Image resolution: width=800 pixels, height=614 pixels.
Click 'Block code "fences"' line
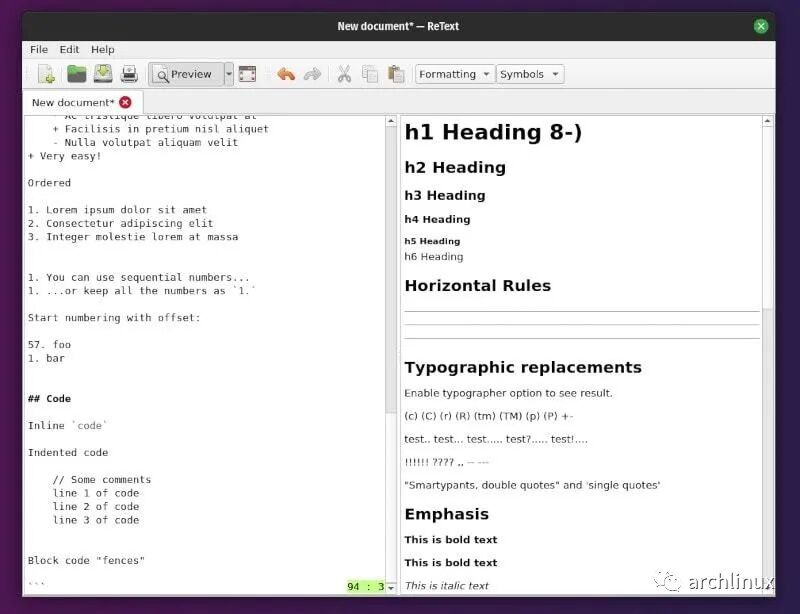(86, 560)
